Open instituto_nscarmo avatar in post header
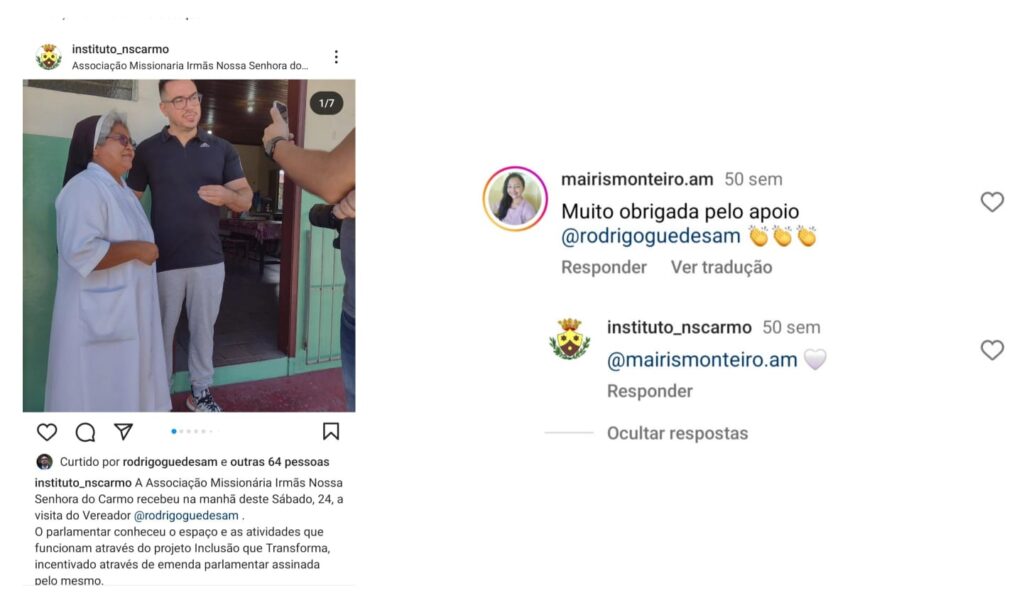Viewport: 1024px width, 608px height. [x=49, y=57]
